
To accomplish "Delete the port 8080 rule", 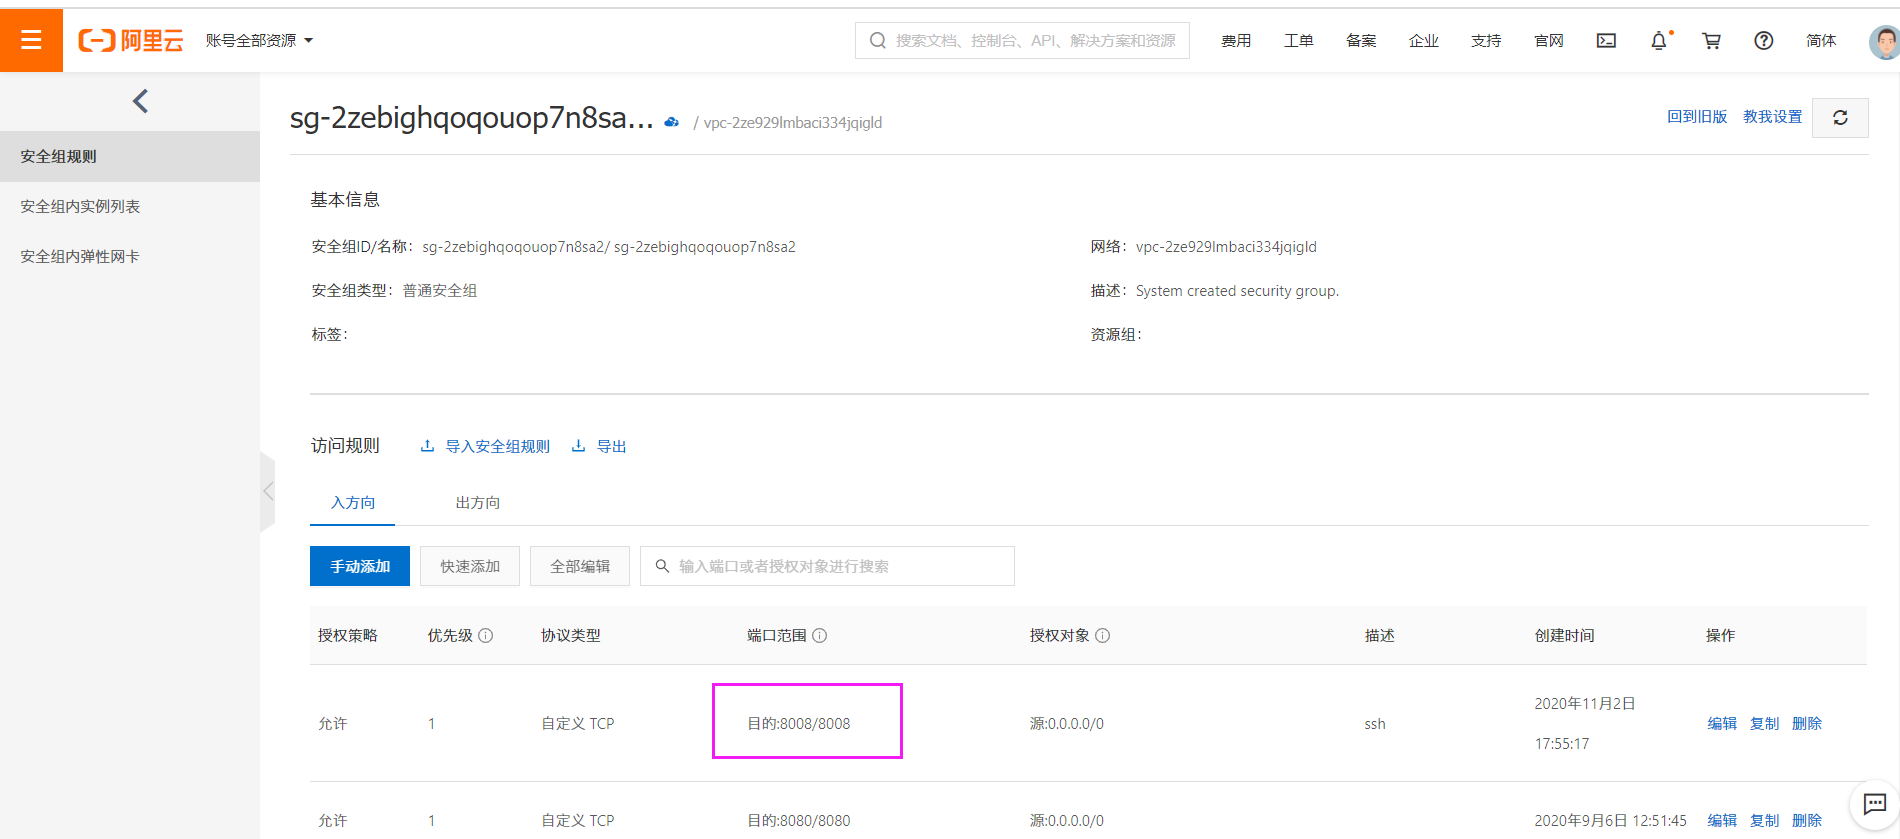I will [1807, 821].
